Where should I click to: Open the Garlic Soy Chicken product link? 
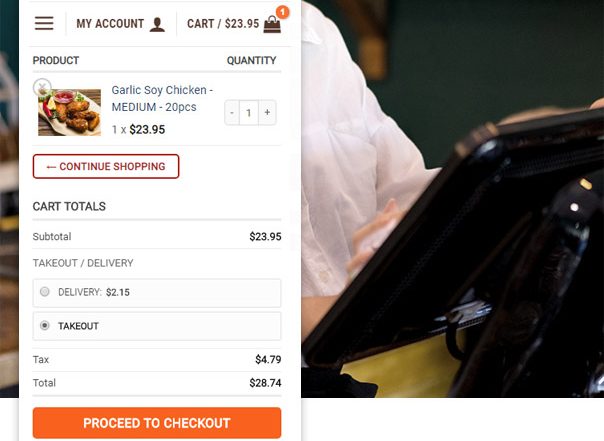pos(162,99)
